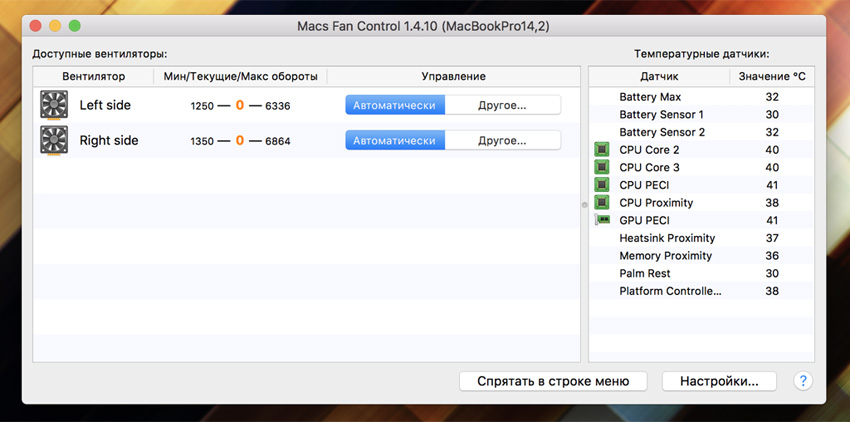Click the Right side fan icon

coord(53,140)
